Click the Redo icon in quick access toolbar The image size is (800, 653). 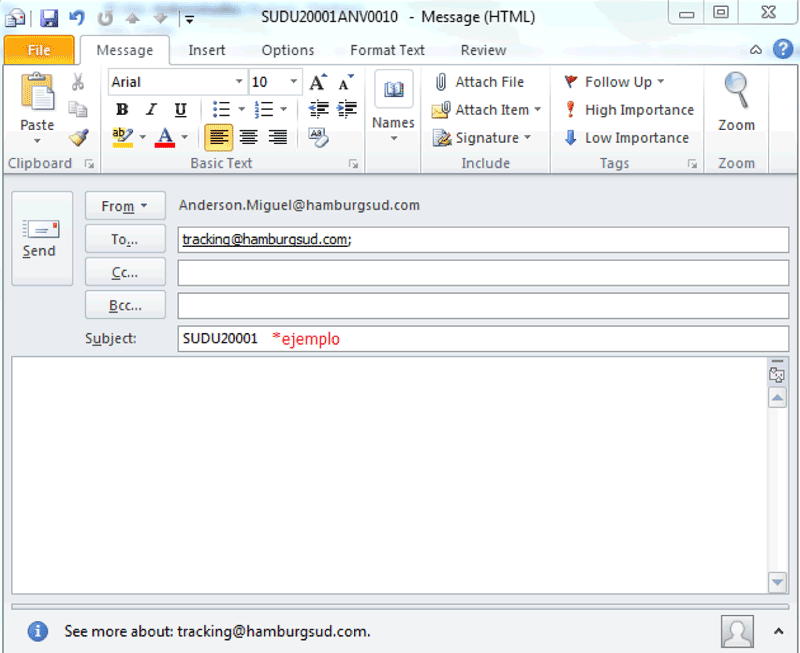click(105, 18)
